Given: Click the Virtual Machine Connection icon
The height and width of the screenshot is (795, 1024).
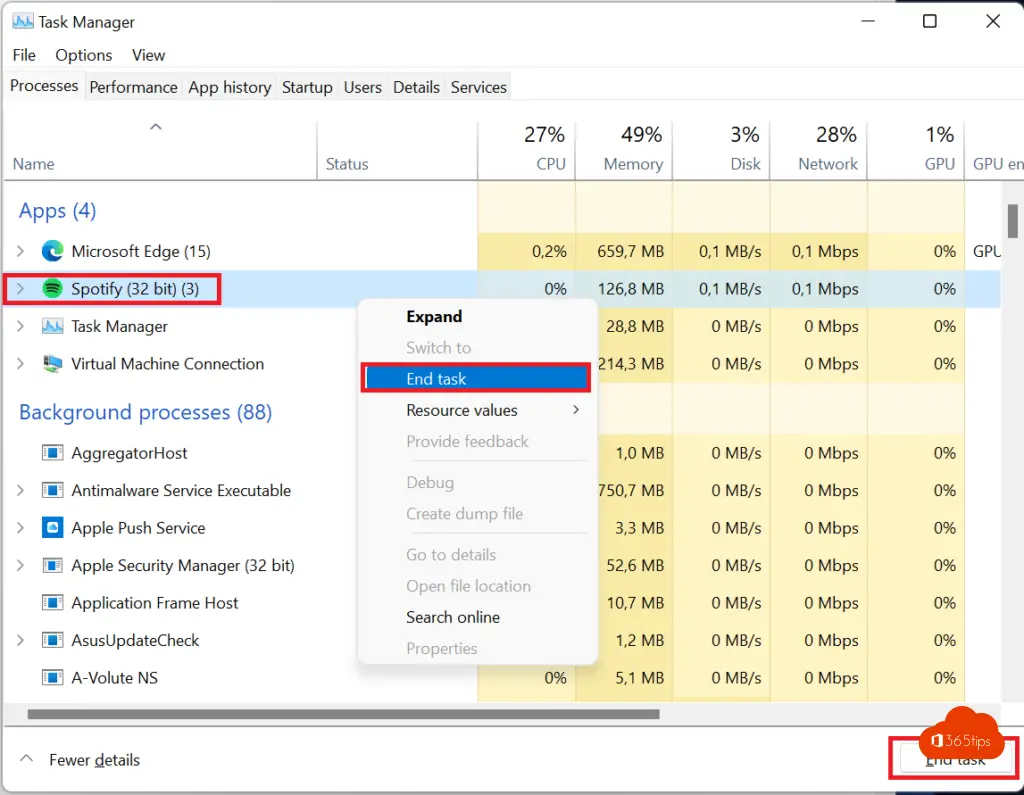Looking at the screenshot, I should pyautogui.click(x=52, y=364).
